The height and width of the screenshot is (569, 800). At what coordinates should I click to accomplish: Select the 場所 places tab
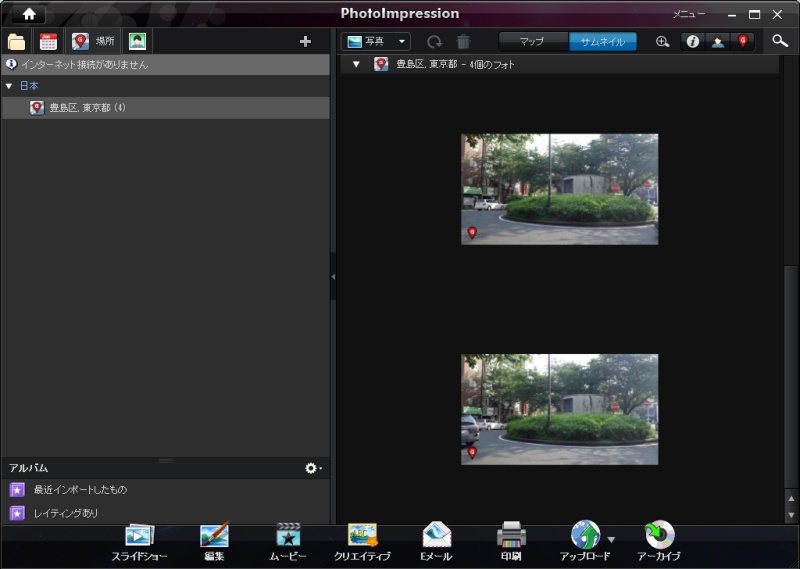(x=93, y=41)
